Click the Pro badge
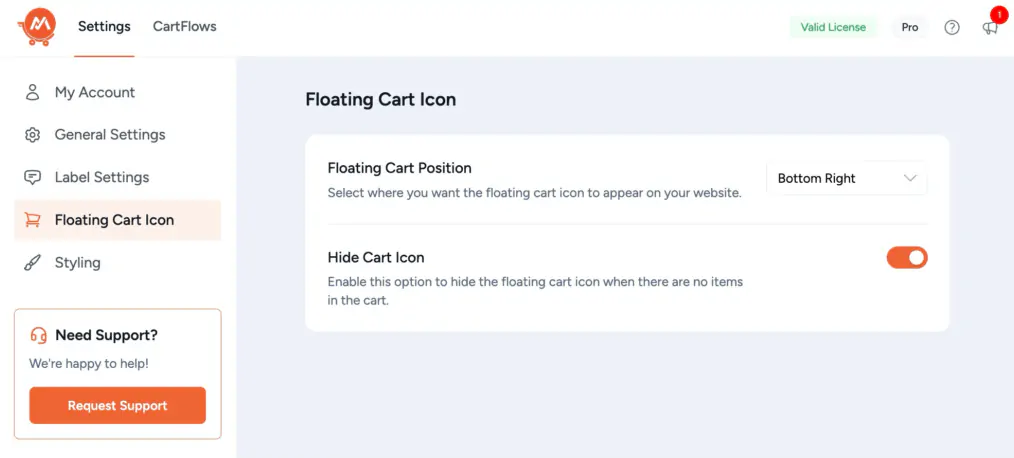 (909, 28)
